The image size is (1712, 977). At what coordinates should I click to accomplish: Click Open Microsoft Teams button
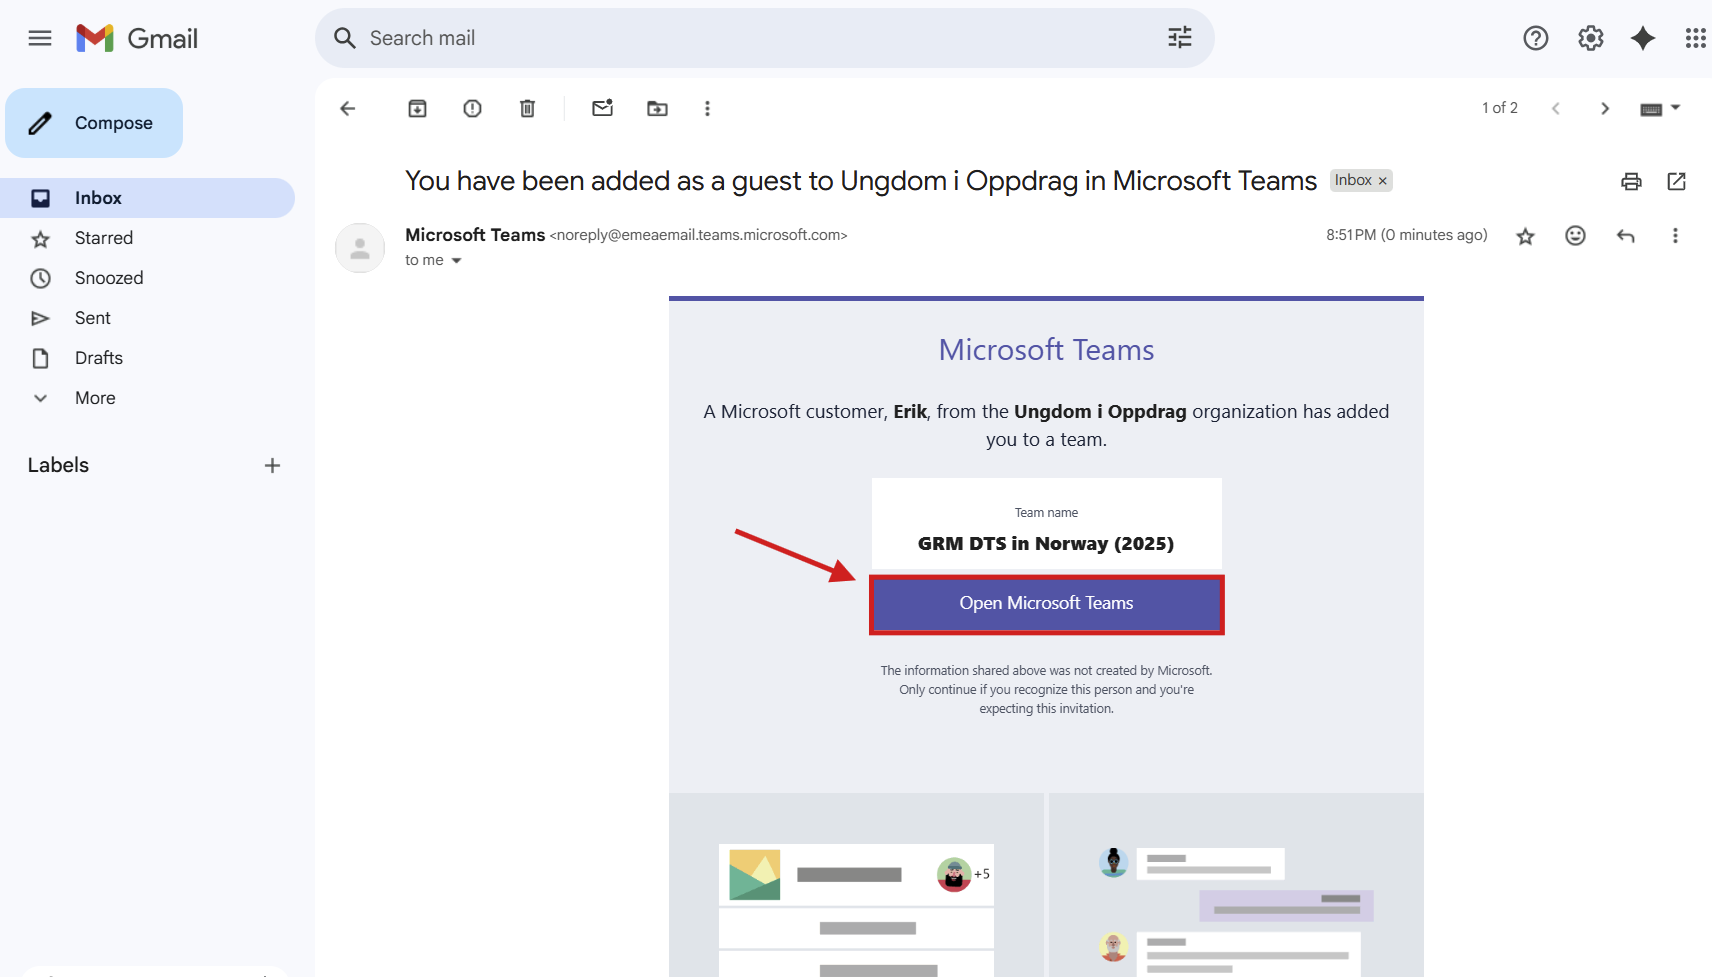point(1046,604)
